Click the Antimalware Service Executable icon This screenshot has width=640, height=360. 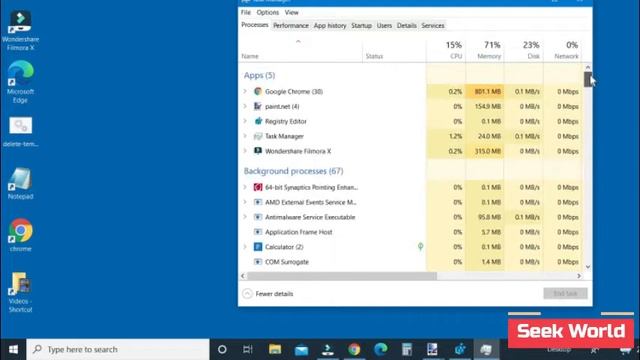(x=258, y=217)
